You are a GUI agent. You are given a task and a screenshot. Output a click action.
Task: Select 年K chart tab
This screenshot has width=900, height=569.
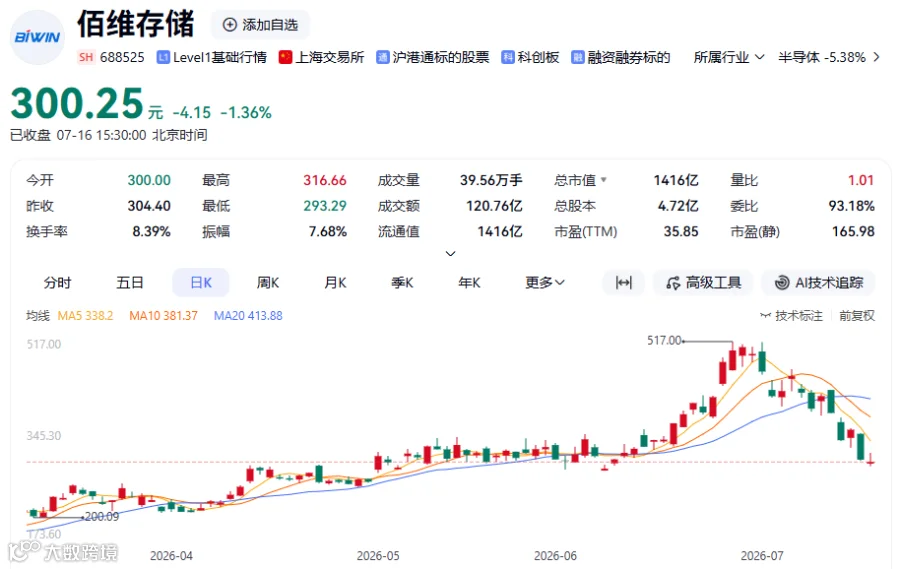[x=470, y=282]
